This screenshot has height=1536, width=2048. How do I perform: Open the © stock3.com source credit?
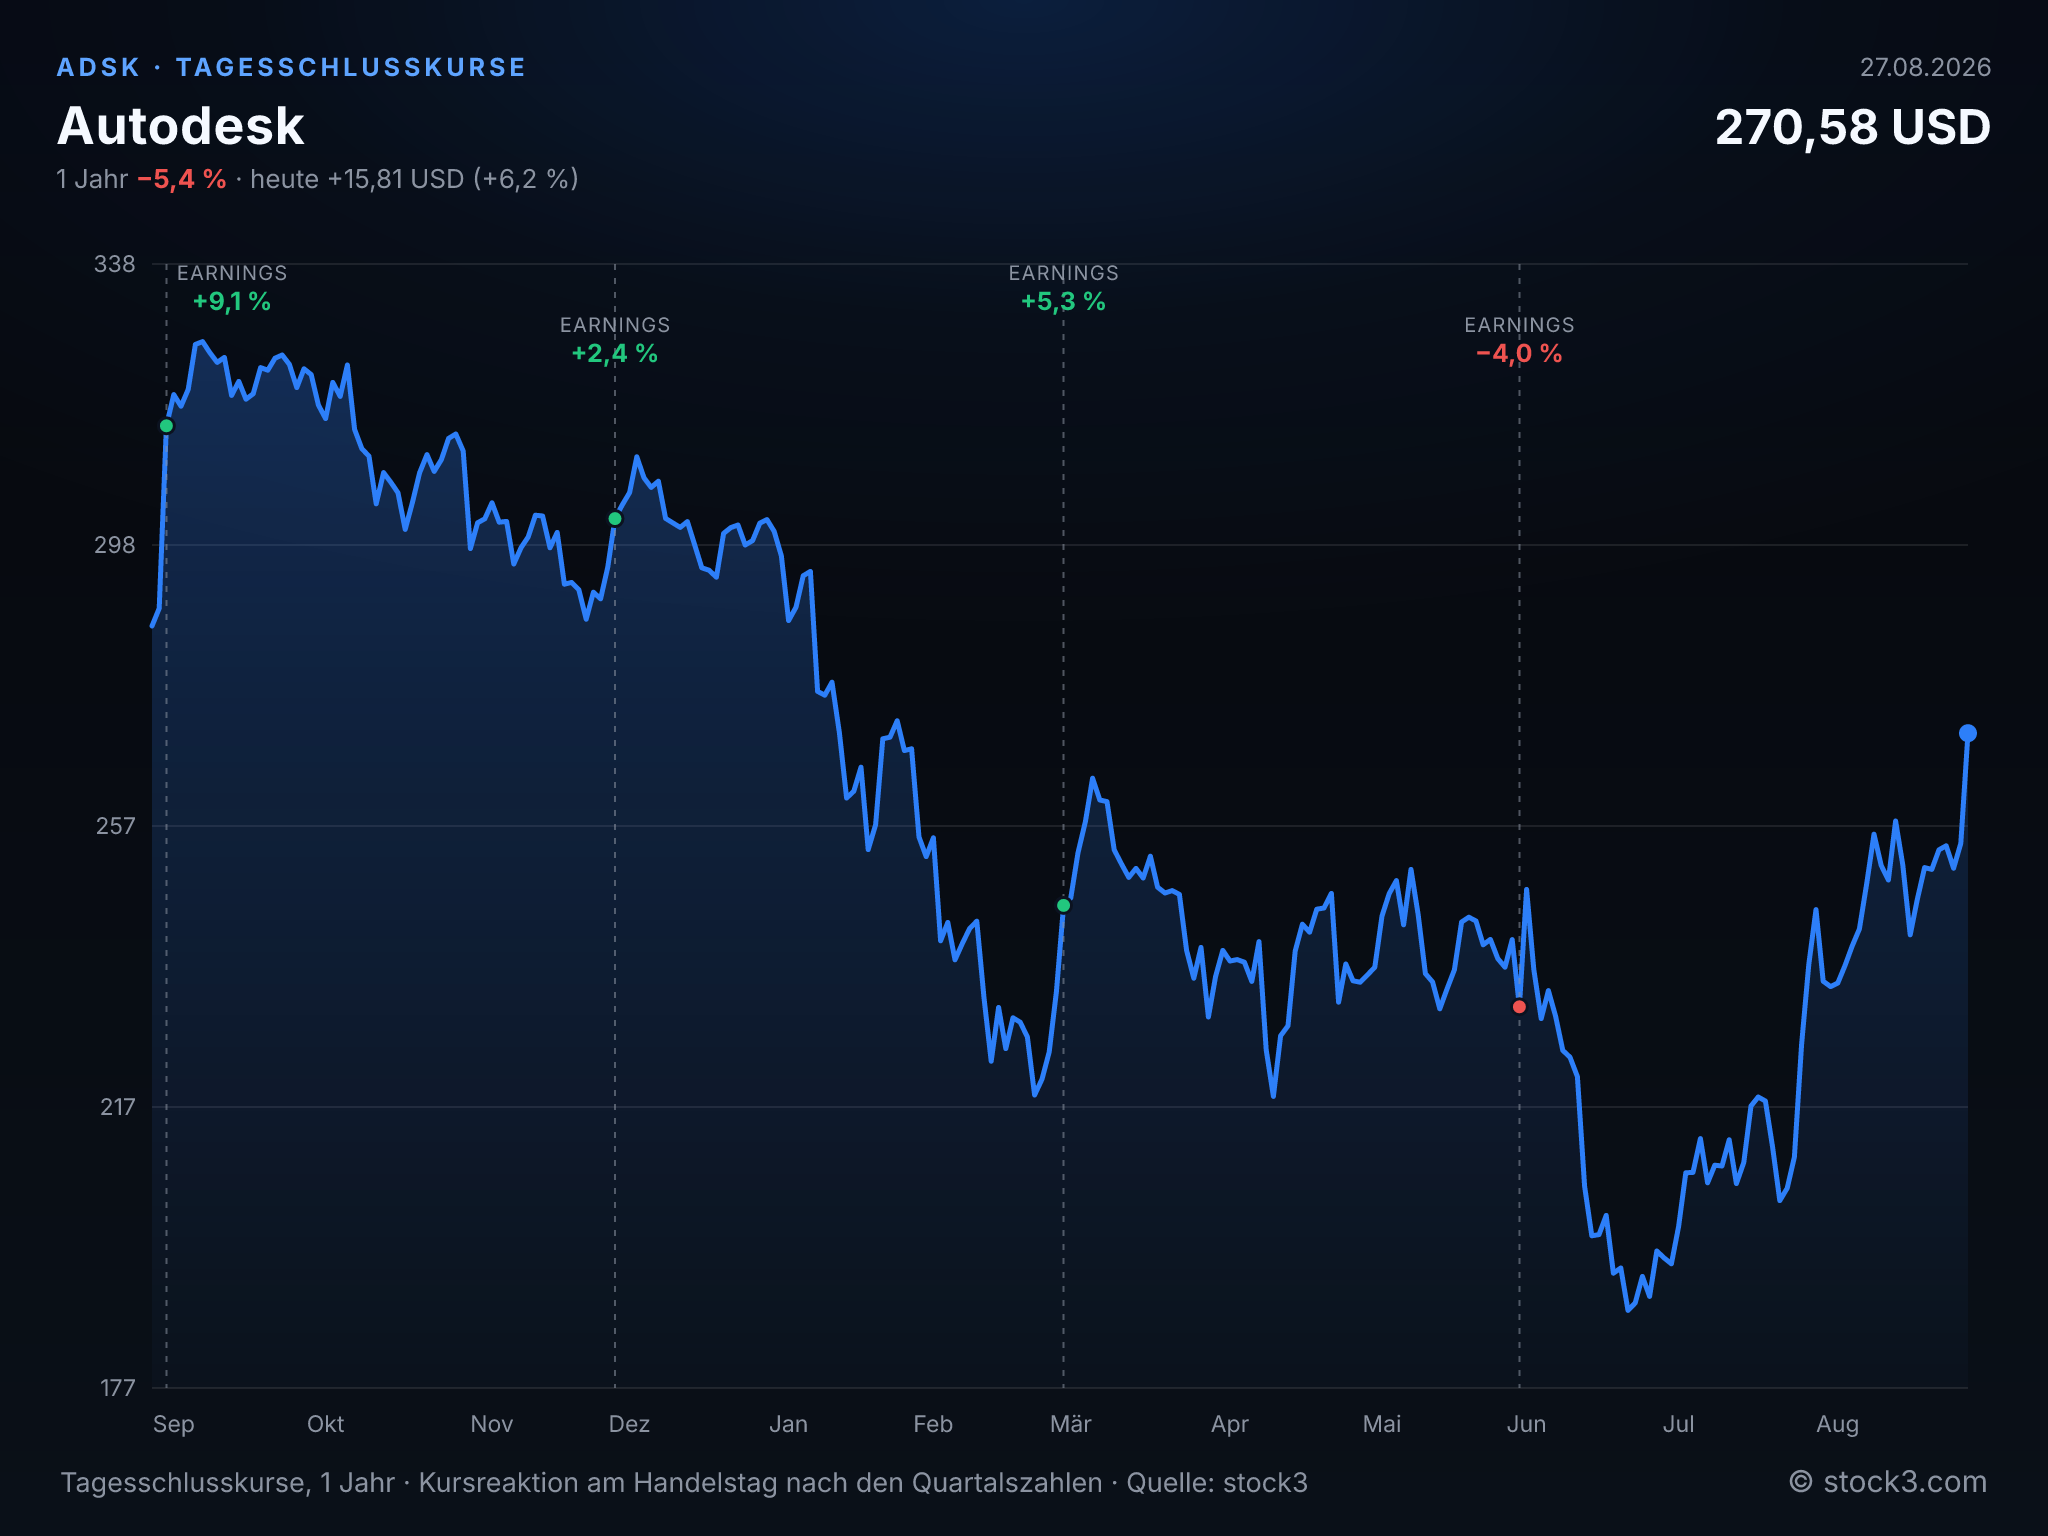(1888, 1482)
